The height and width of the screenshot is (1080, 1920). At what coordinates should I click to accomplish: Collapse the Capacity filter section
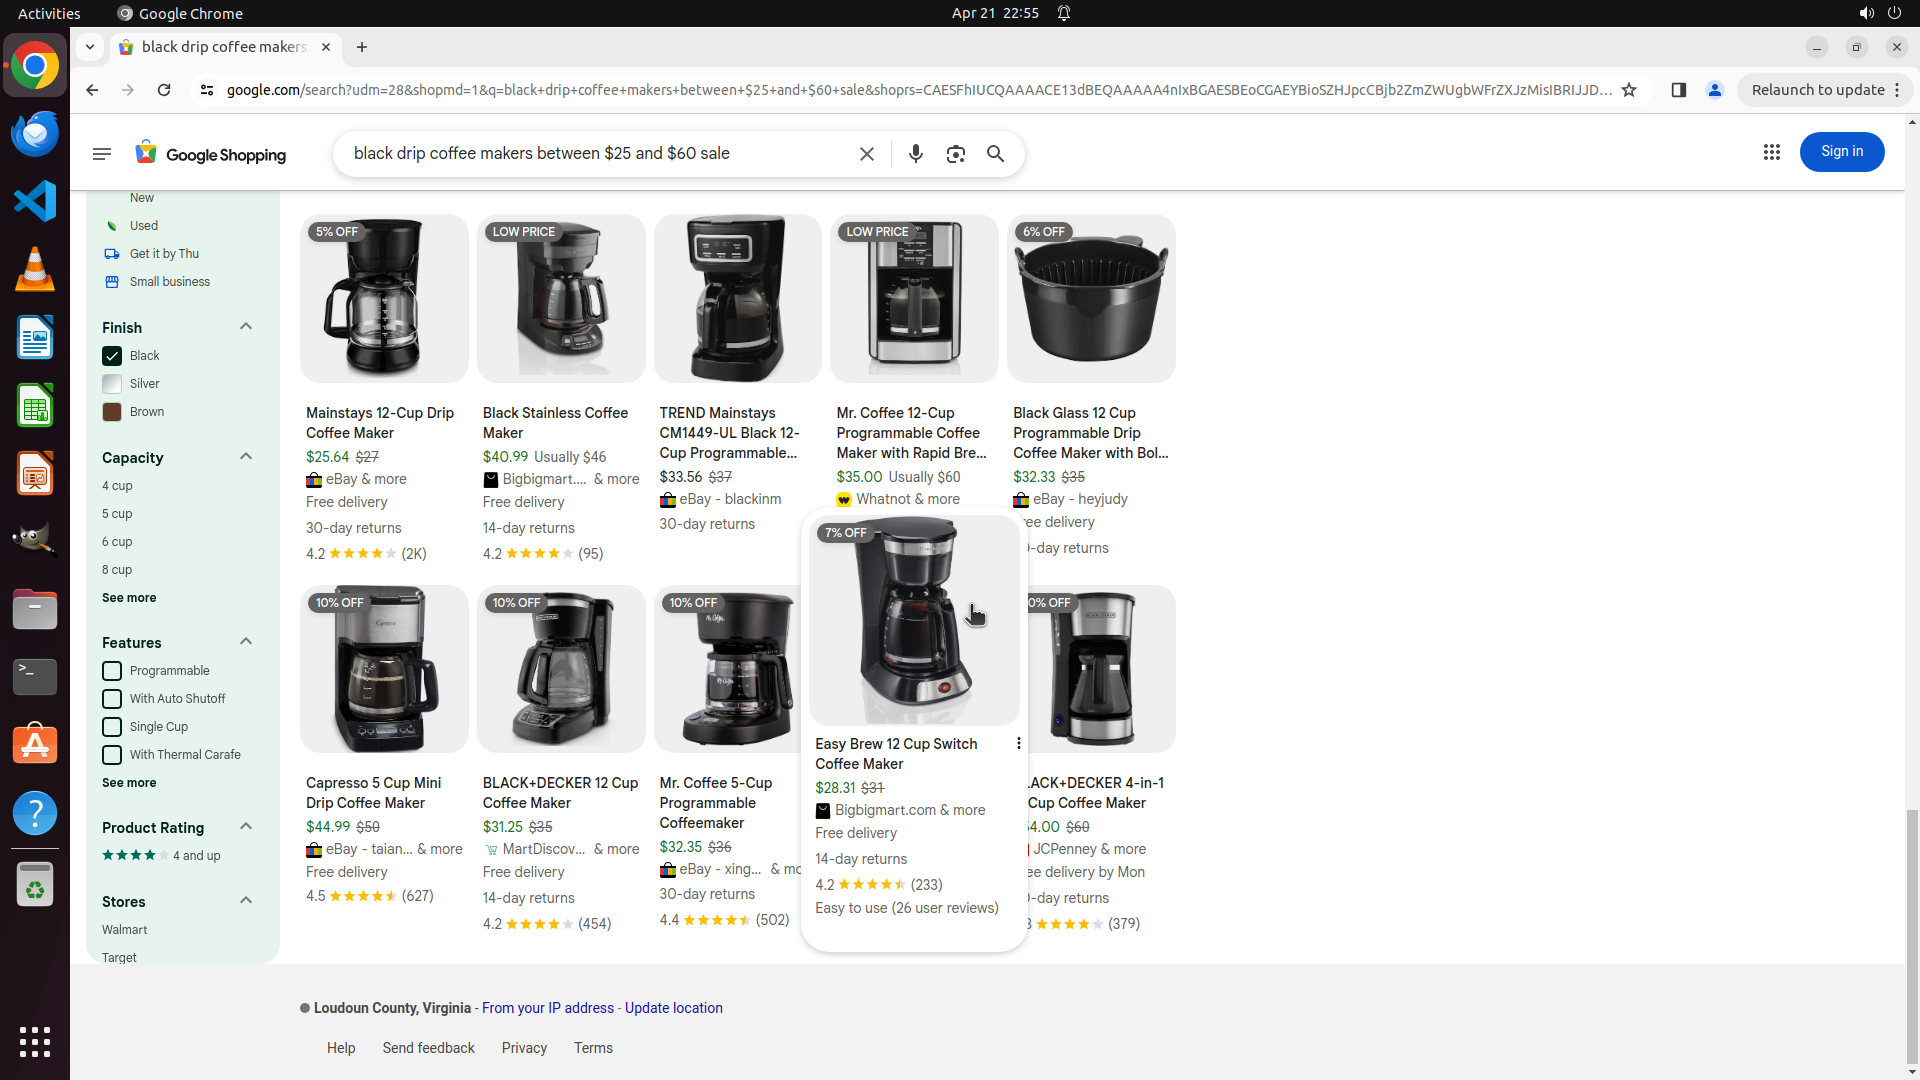(x=245, y=457)
